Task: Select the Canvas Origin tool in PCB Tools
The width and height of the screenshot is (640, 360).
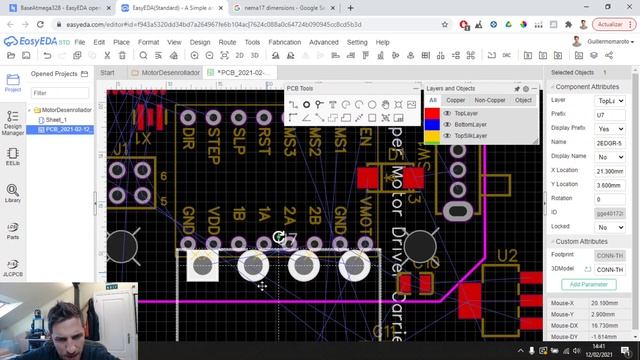Action: point(293,118)
